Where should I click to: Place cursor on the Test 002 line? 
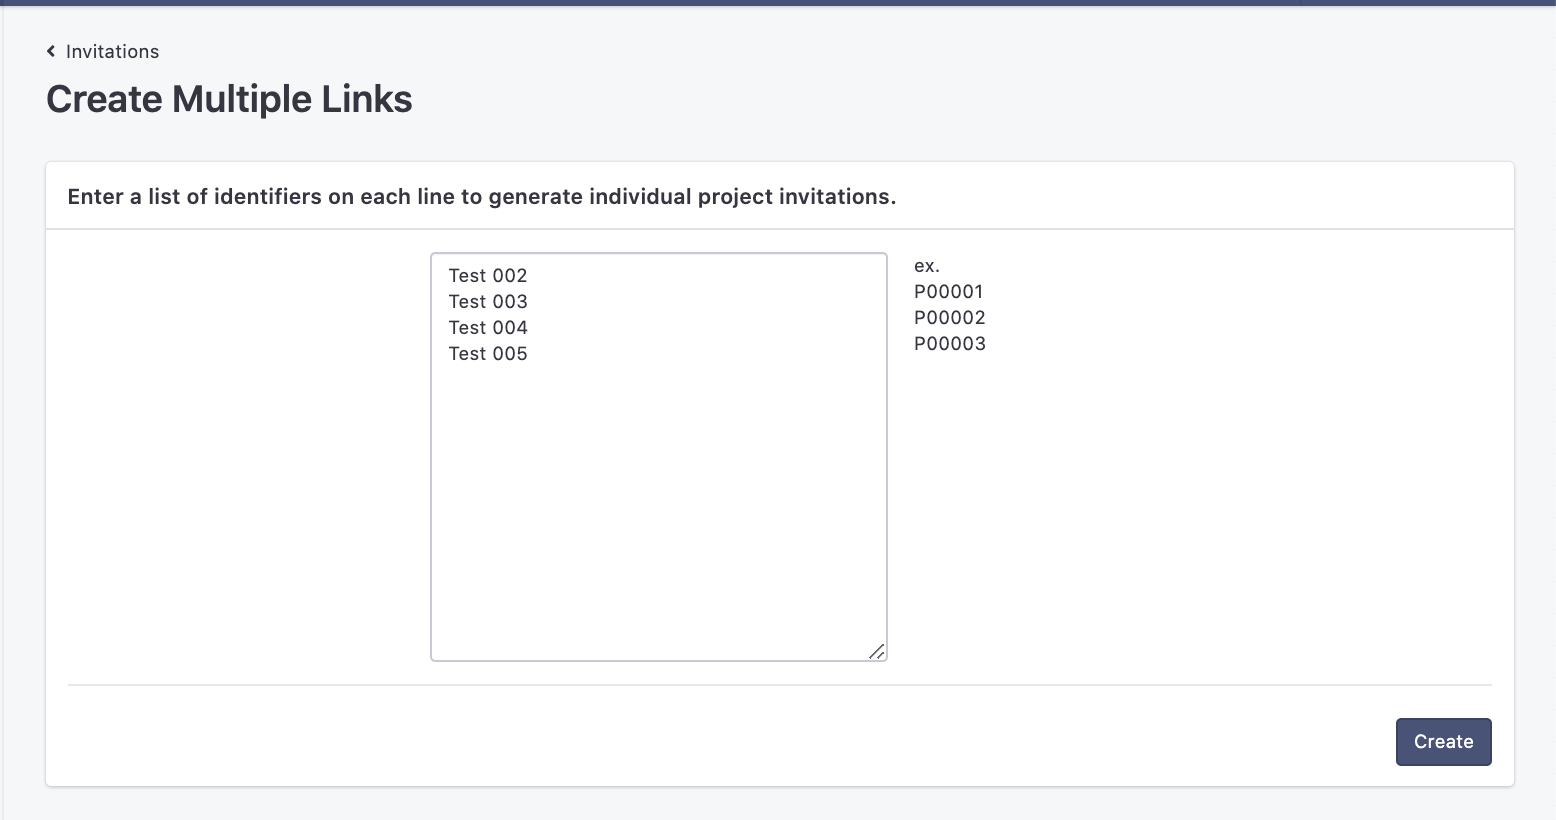[488, 276]
